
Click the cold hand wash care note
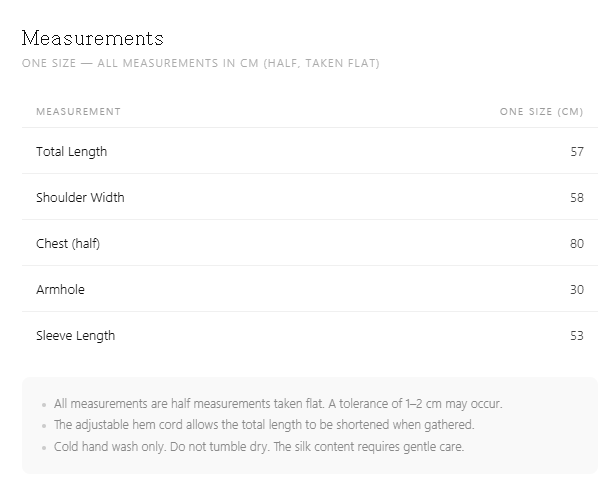(x=259, y=447)
